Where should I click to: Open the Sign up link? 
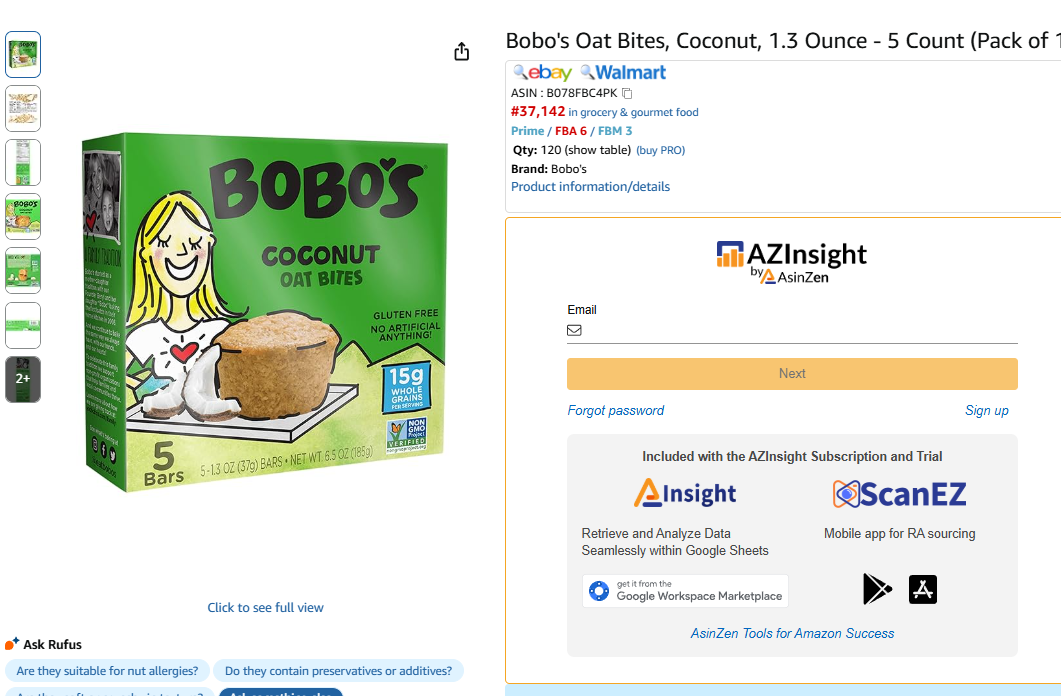pos(986,411)
